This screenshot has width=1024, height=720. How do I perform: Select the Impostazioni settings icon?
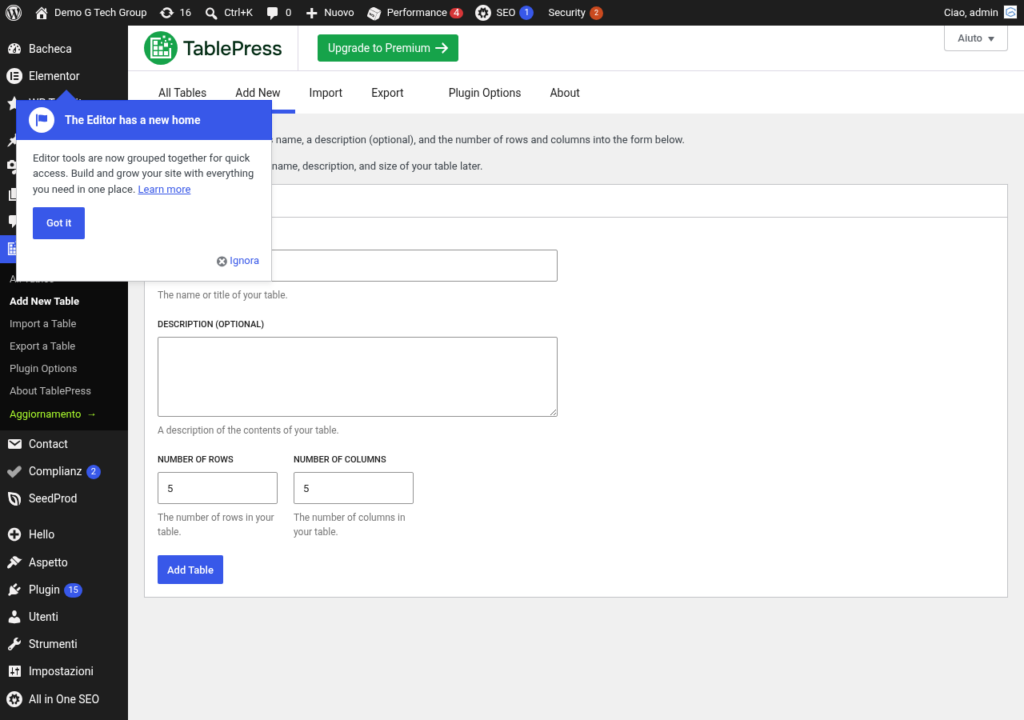pyautogui.click(x=14, y=671)
